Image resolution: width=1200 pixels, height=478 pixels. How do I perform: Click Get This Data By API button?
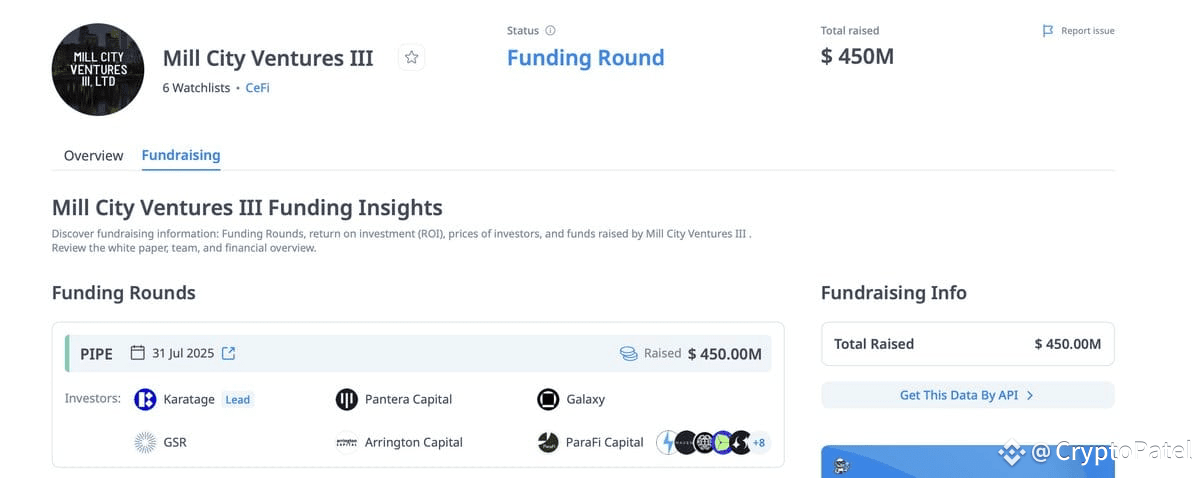click(967, 395)
